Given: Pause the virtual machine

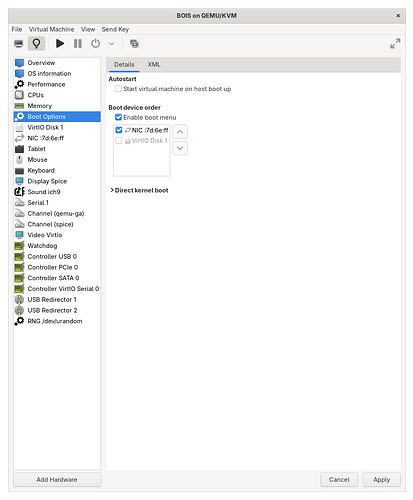Looking at the screenshot, I should [78, 44].
